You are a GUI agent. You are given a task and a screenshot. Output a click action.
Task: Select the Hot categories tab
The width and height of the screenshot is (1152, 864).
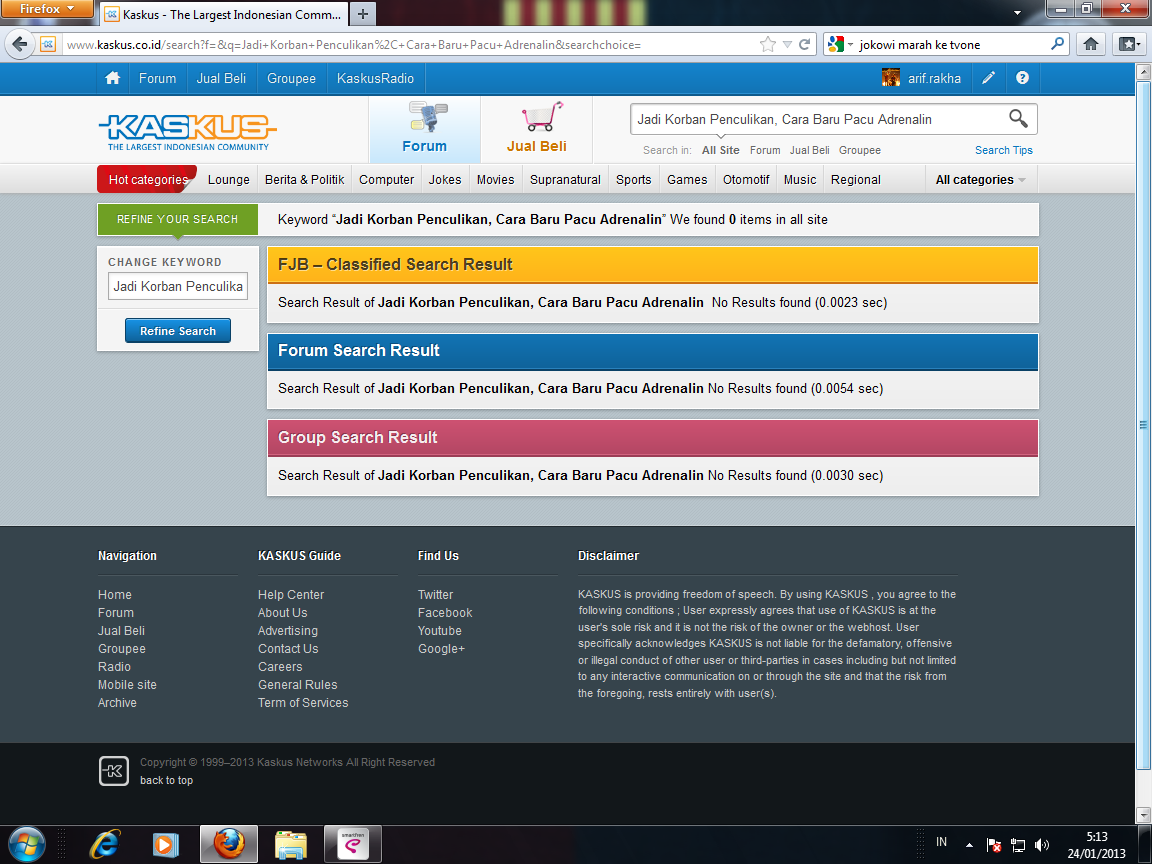click(148, 179)
